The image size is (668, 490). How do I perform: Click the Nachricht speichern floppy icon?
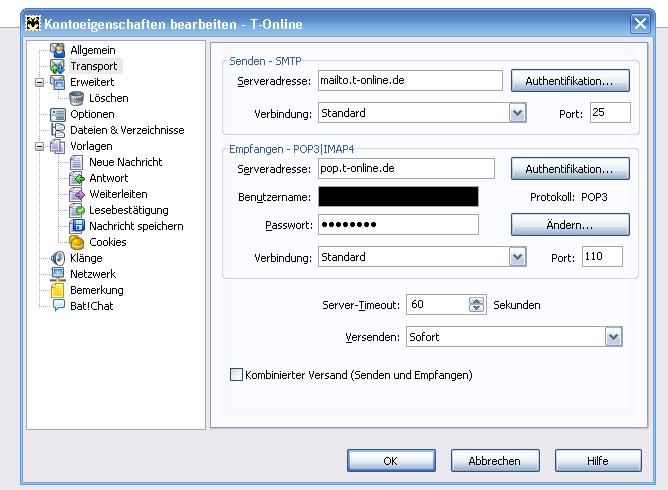(77, 226)
